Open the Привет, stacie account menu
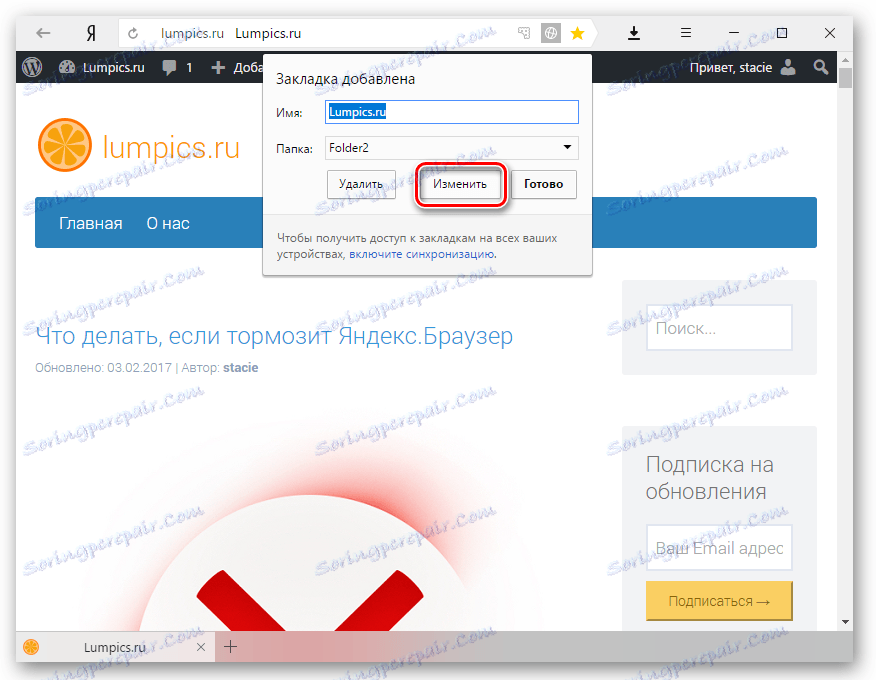 coord(731,68)
